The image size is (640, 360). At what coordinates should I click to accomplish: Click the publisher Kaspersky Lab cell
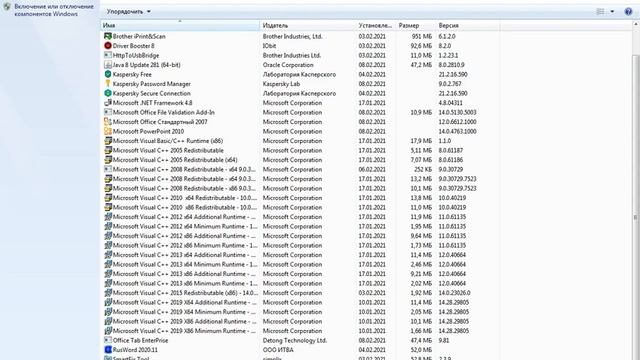281,84
